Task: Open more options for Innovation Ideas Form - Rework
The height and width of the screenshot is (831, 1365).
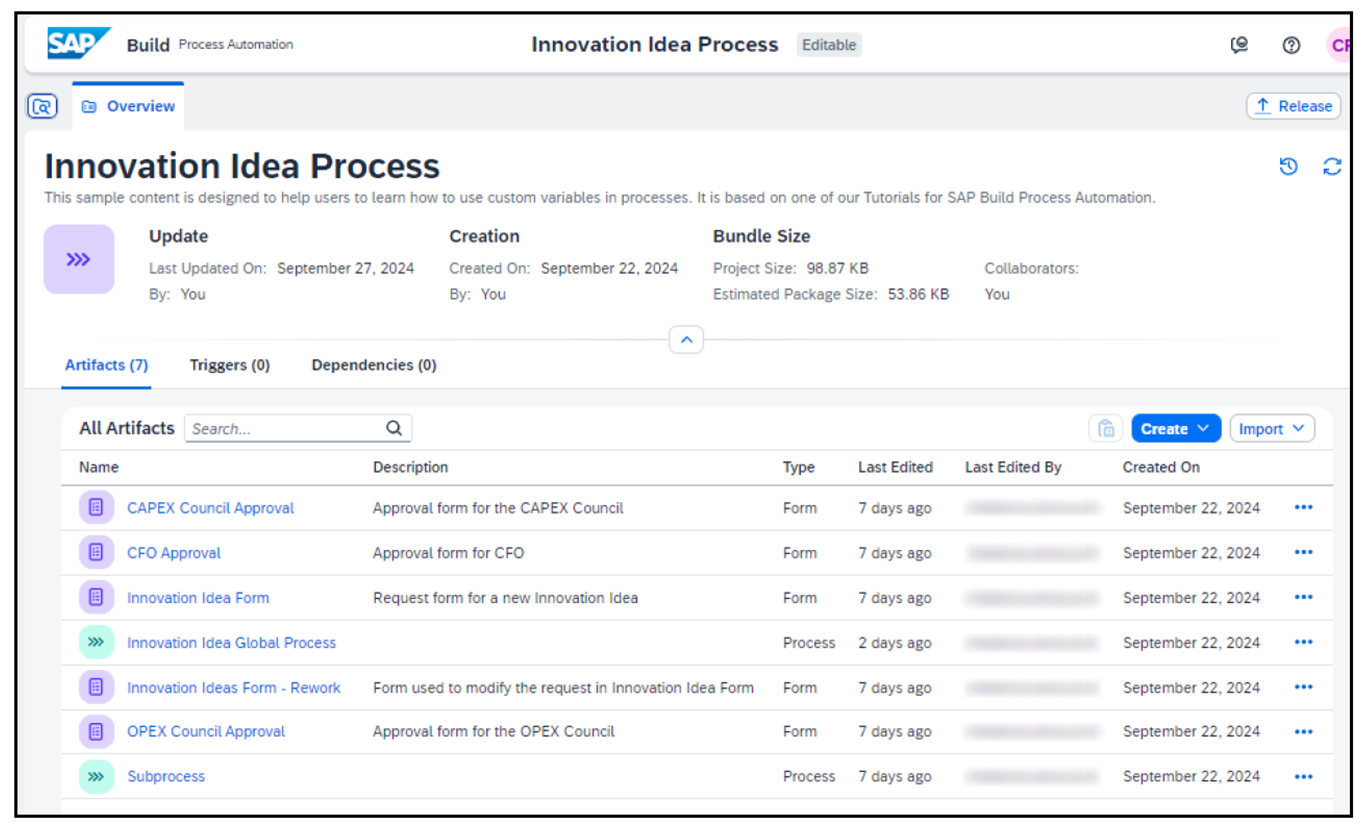Action: coord(1303,687)
